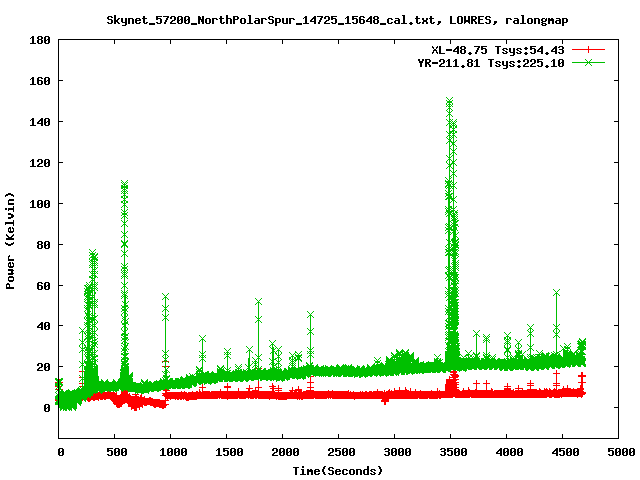
Task: Click the x-axis tick label 3000
Action: [x=397, y=452]
